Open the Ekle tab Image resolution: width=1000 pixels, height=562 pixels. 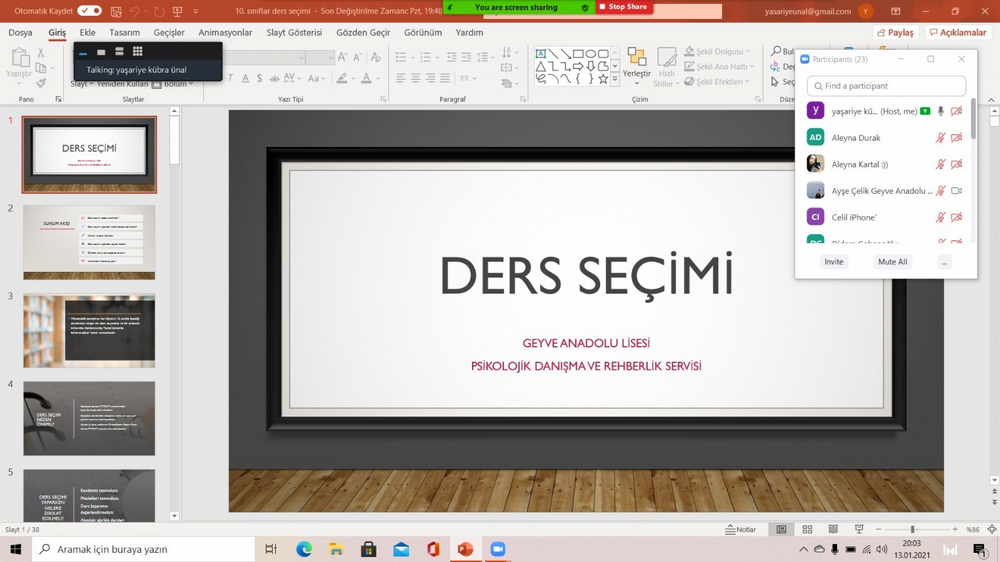click(87, 33)
